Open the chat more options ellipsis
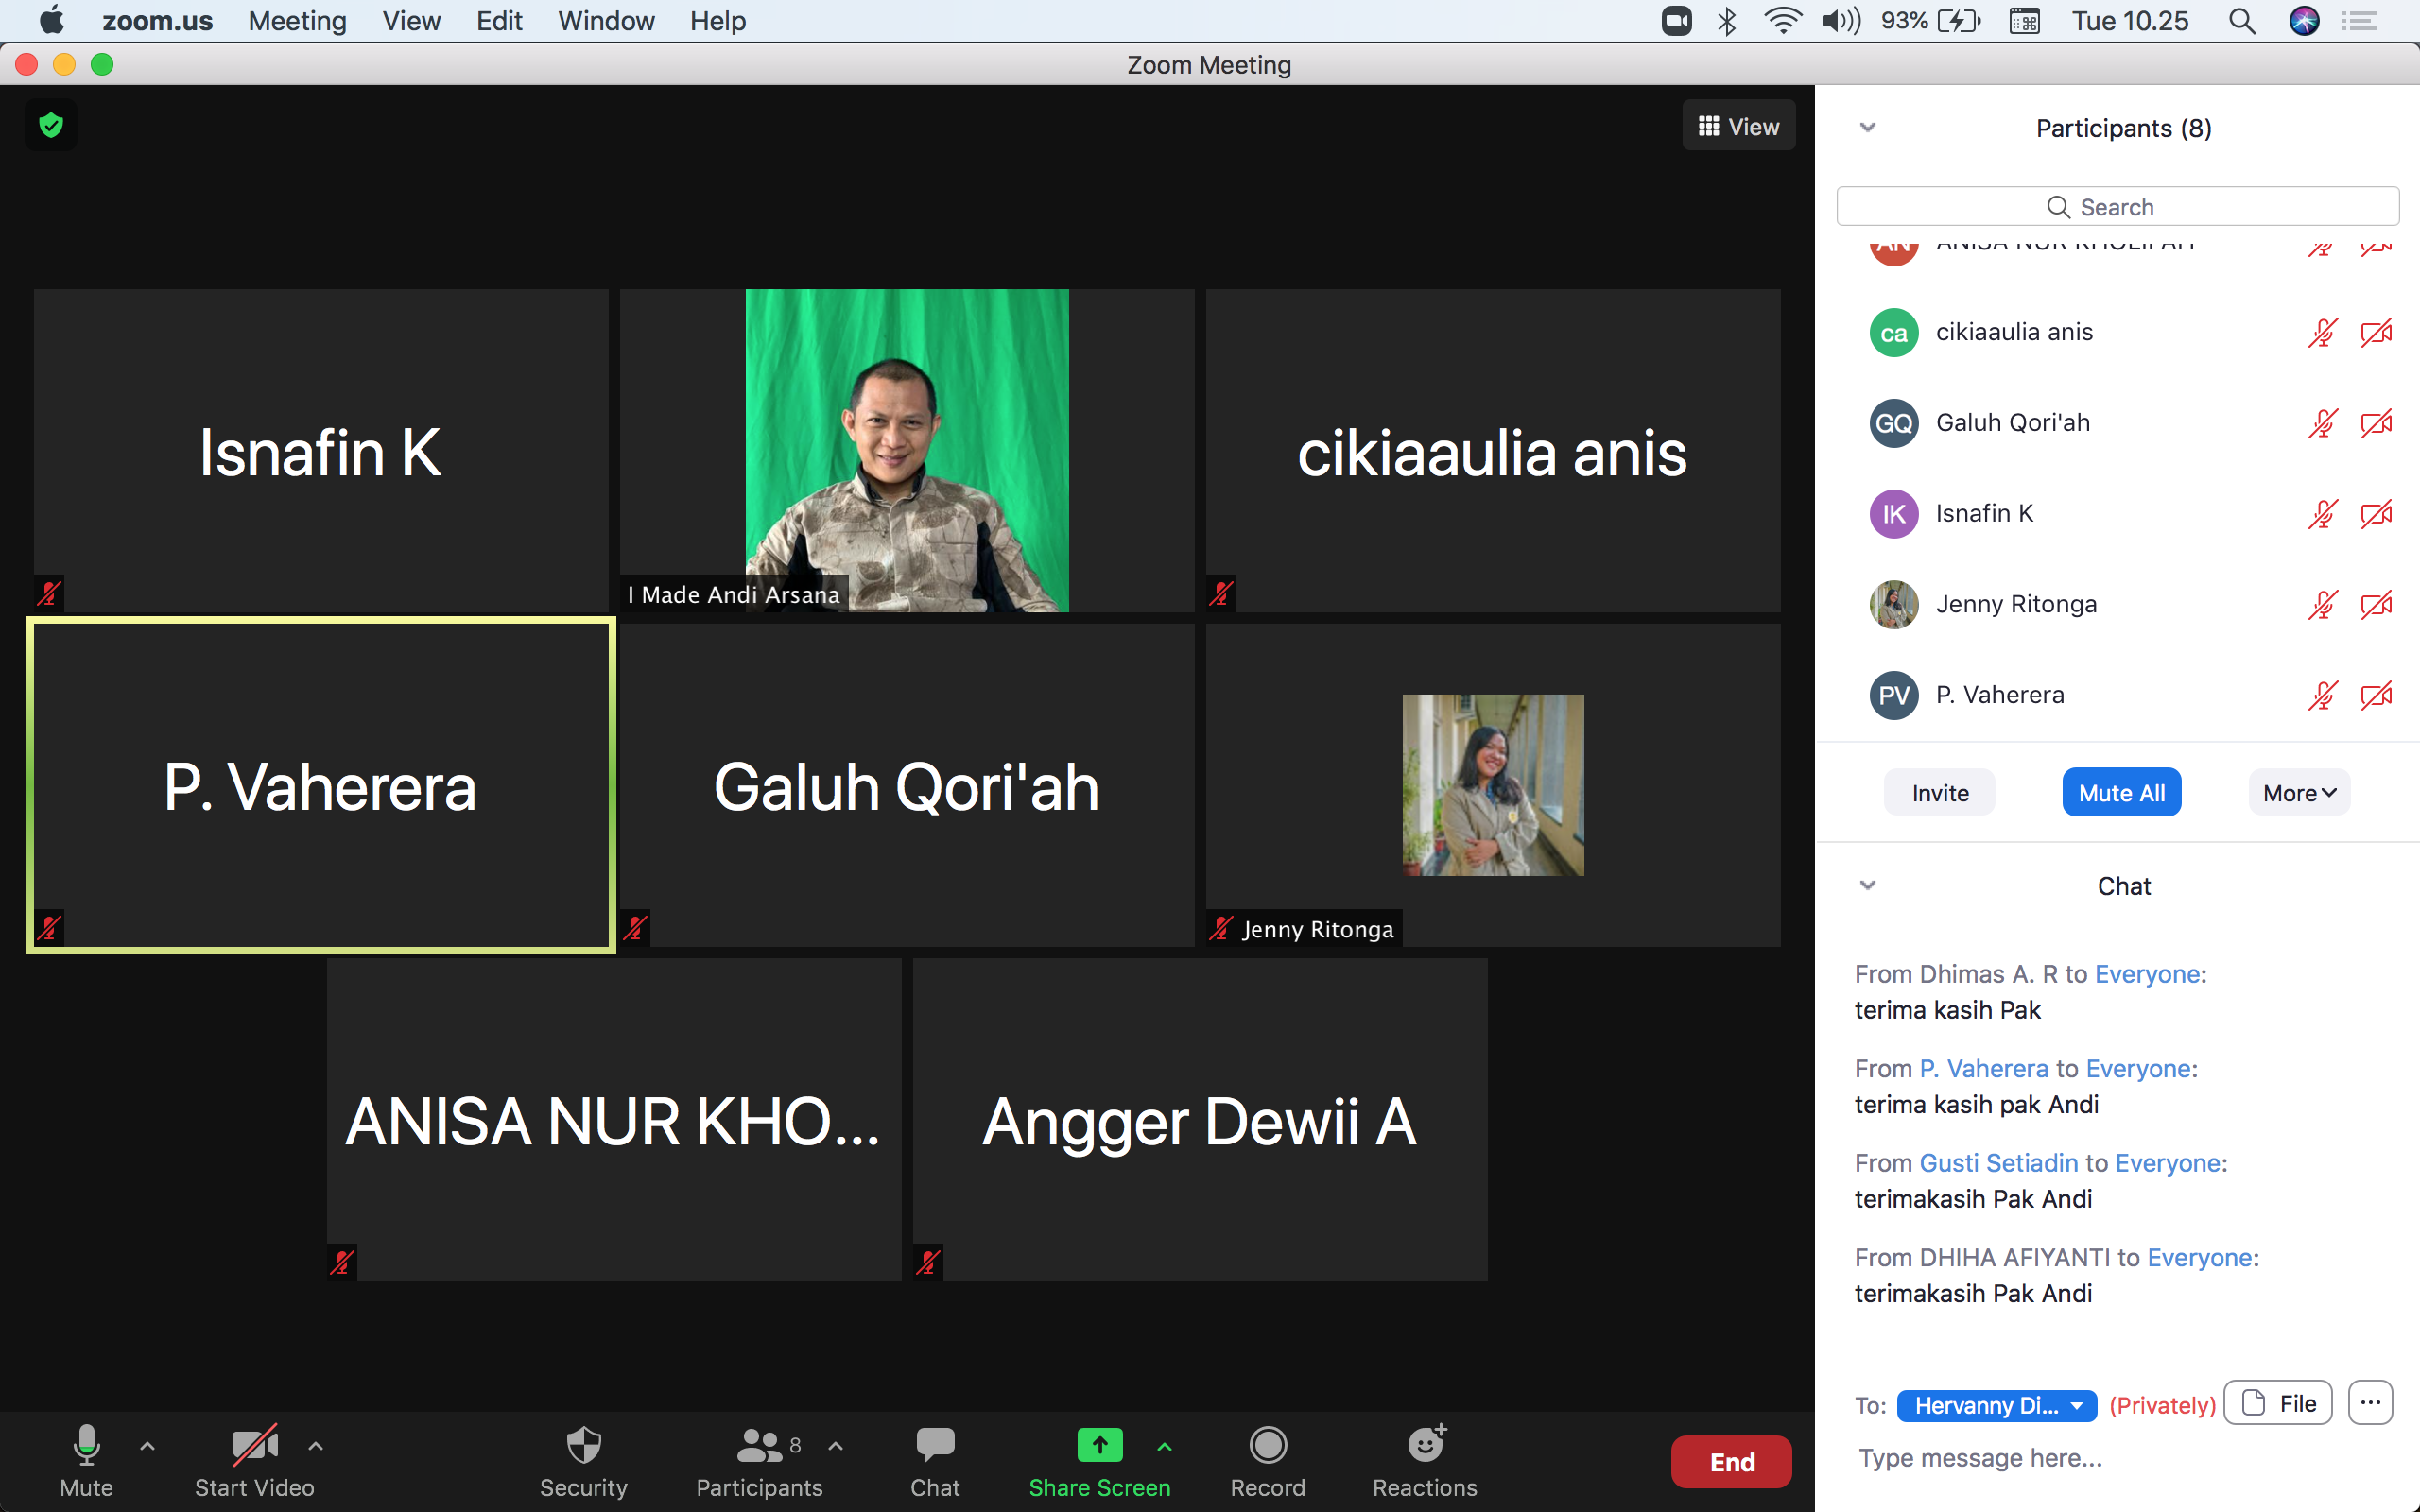 coord(2370,1403)
